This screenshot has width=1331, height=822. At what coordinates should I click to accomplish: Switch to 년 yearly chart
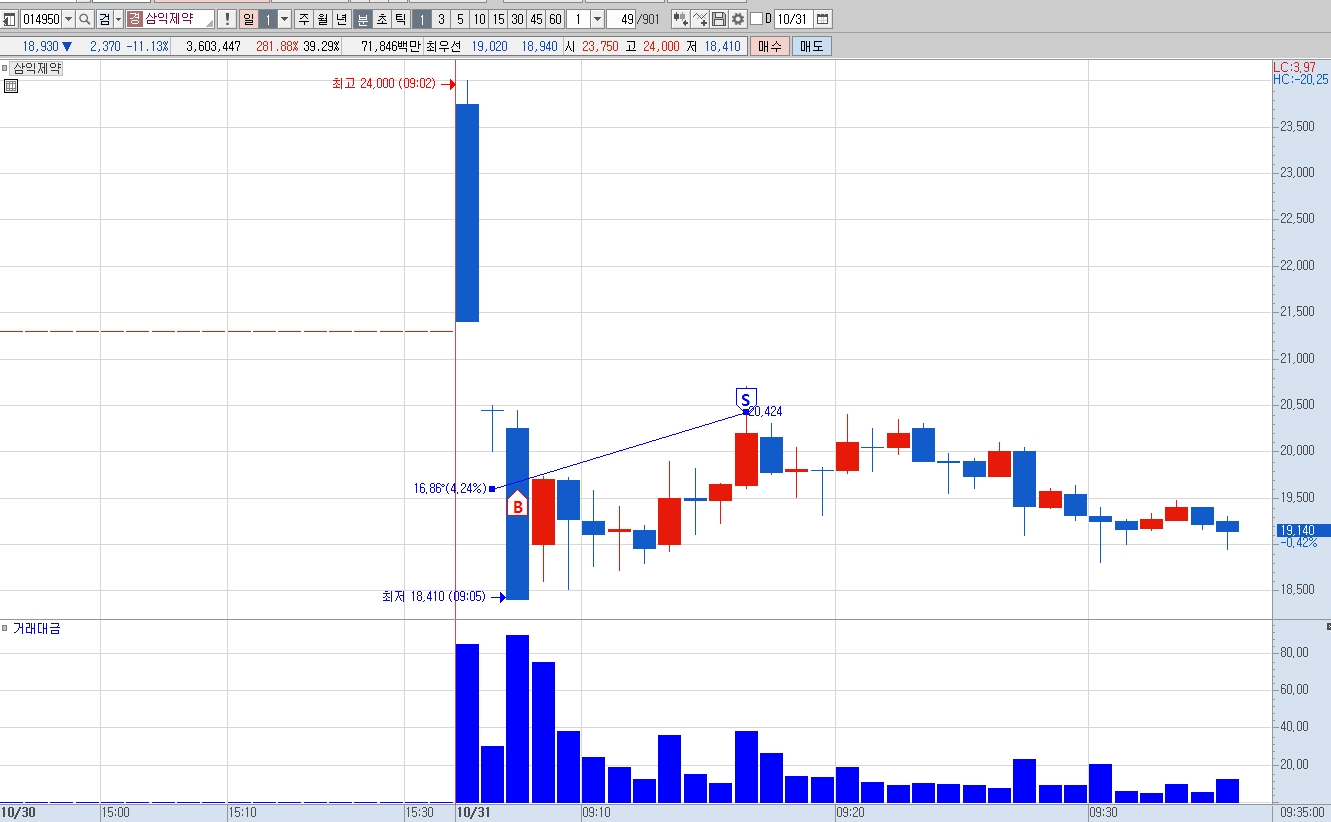click(x=341, y=19)
